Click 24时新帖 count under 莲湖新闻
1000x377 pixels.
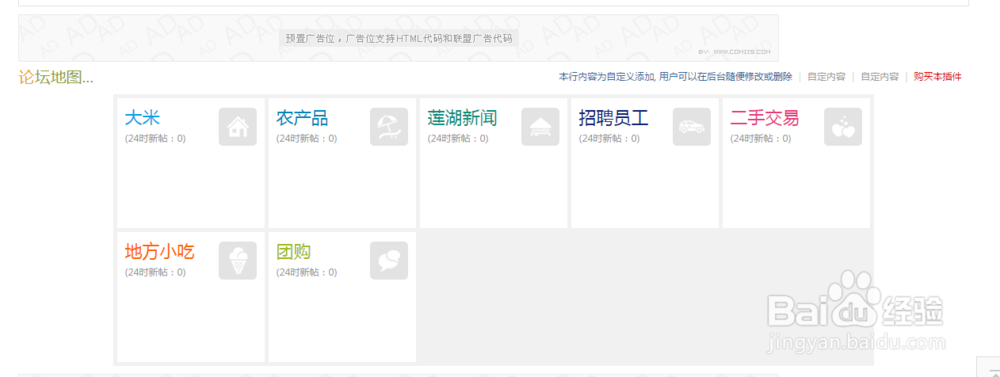(x=458, y=138)
